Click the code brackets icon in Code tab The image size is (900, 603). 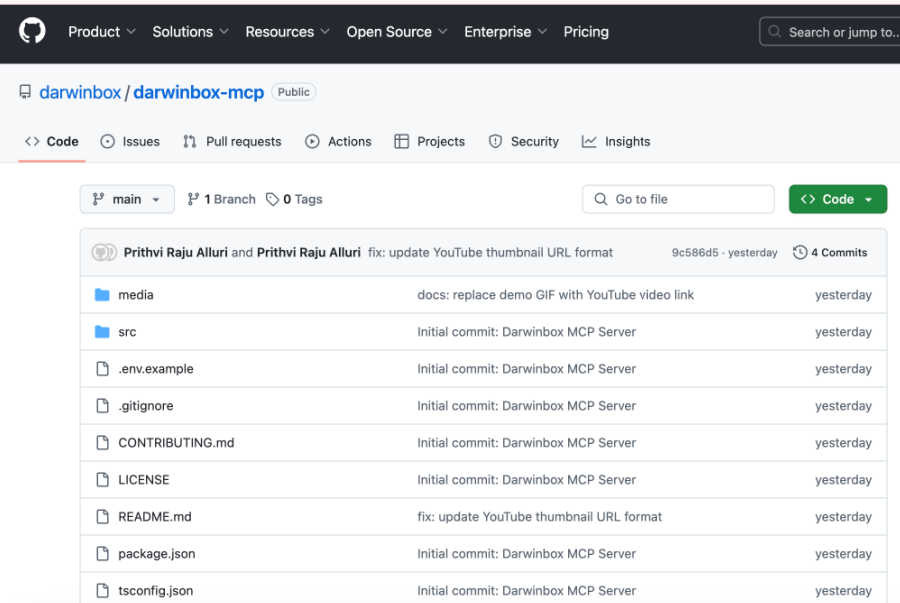(x=32, y=142)
